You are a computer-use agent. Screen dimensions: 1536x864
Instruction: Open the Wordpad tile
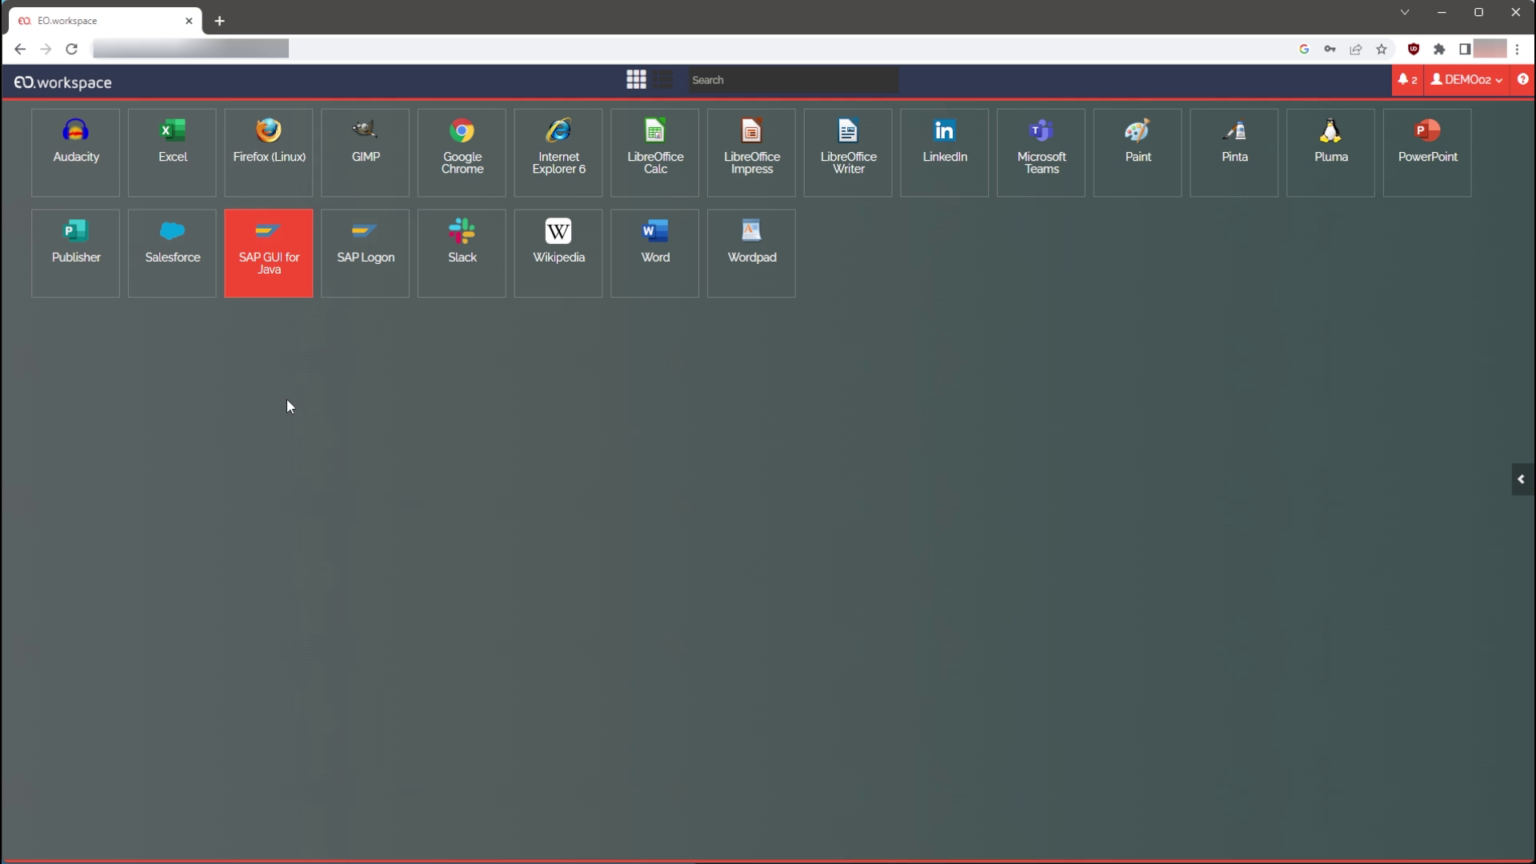tap(751, 253)
